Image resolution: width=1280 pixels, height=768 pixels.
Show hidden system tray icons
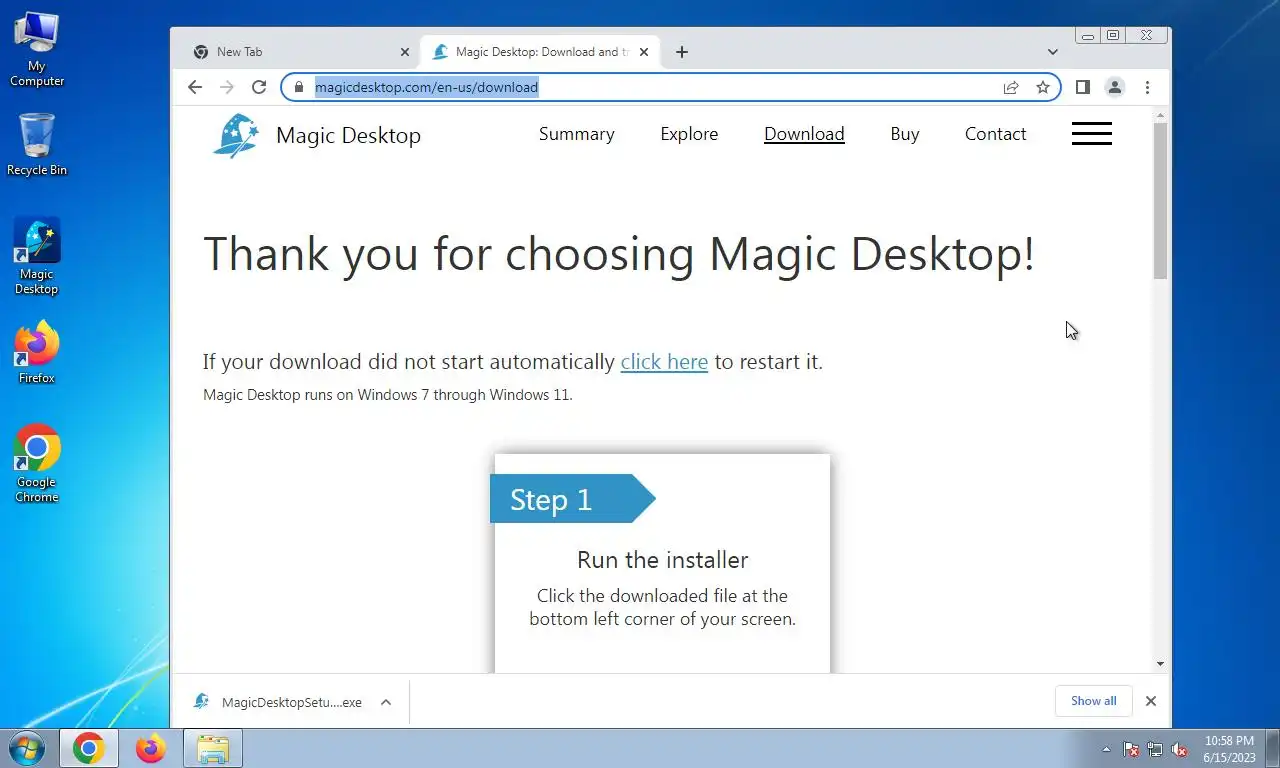1106,749
